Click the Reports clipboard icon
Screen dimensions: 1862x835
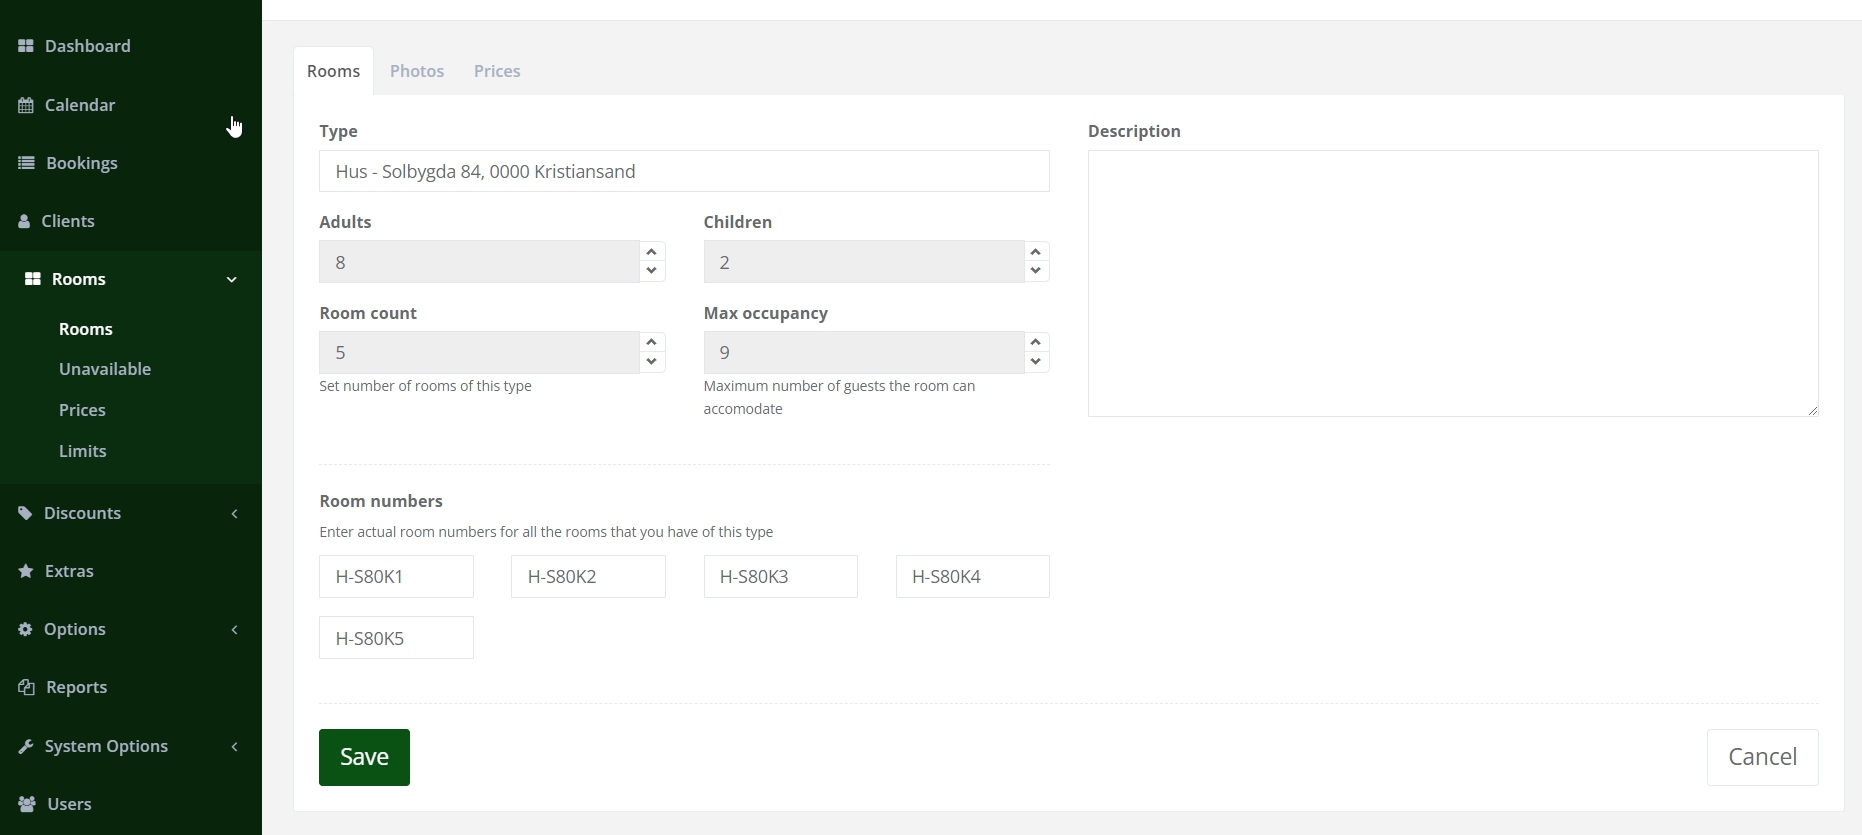[x=27, y=687]
